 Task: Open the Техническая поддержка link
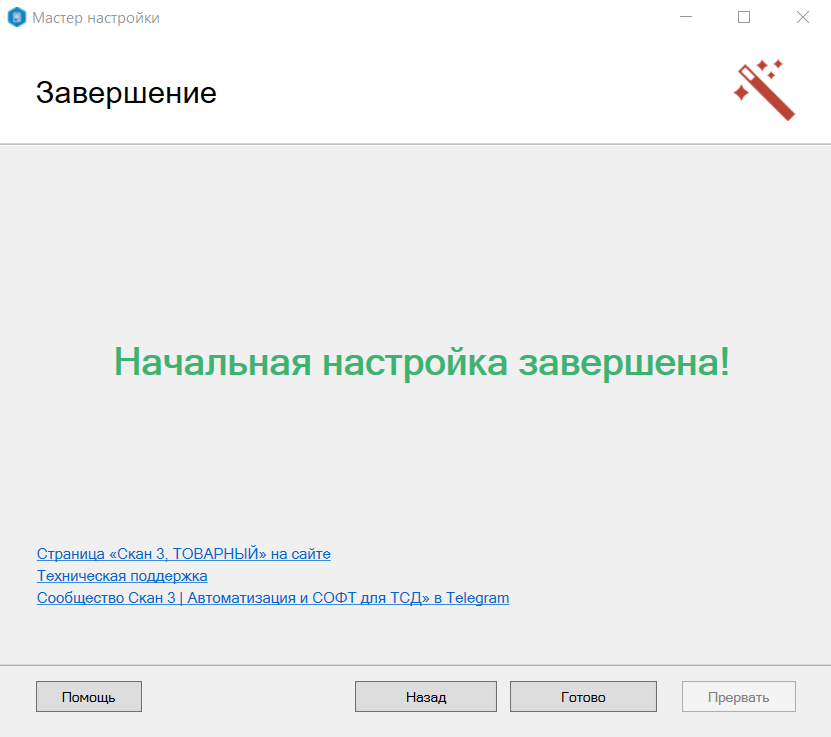click(122, 576)
